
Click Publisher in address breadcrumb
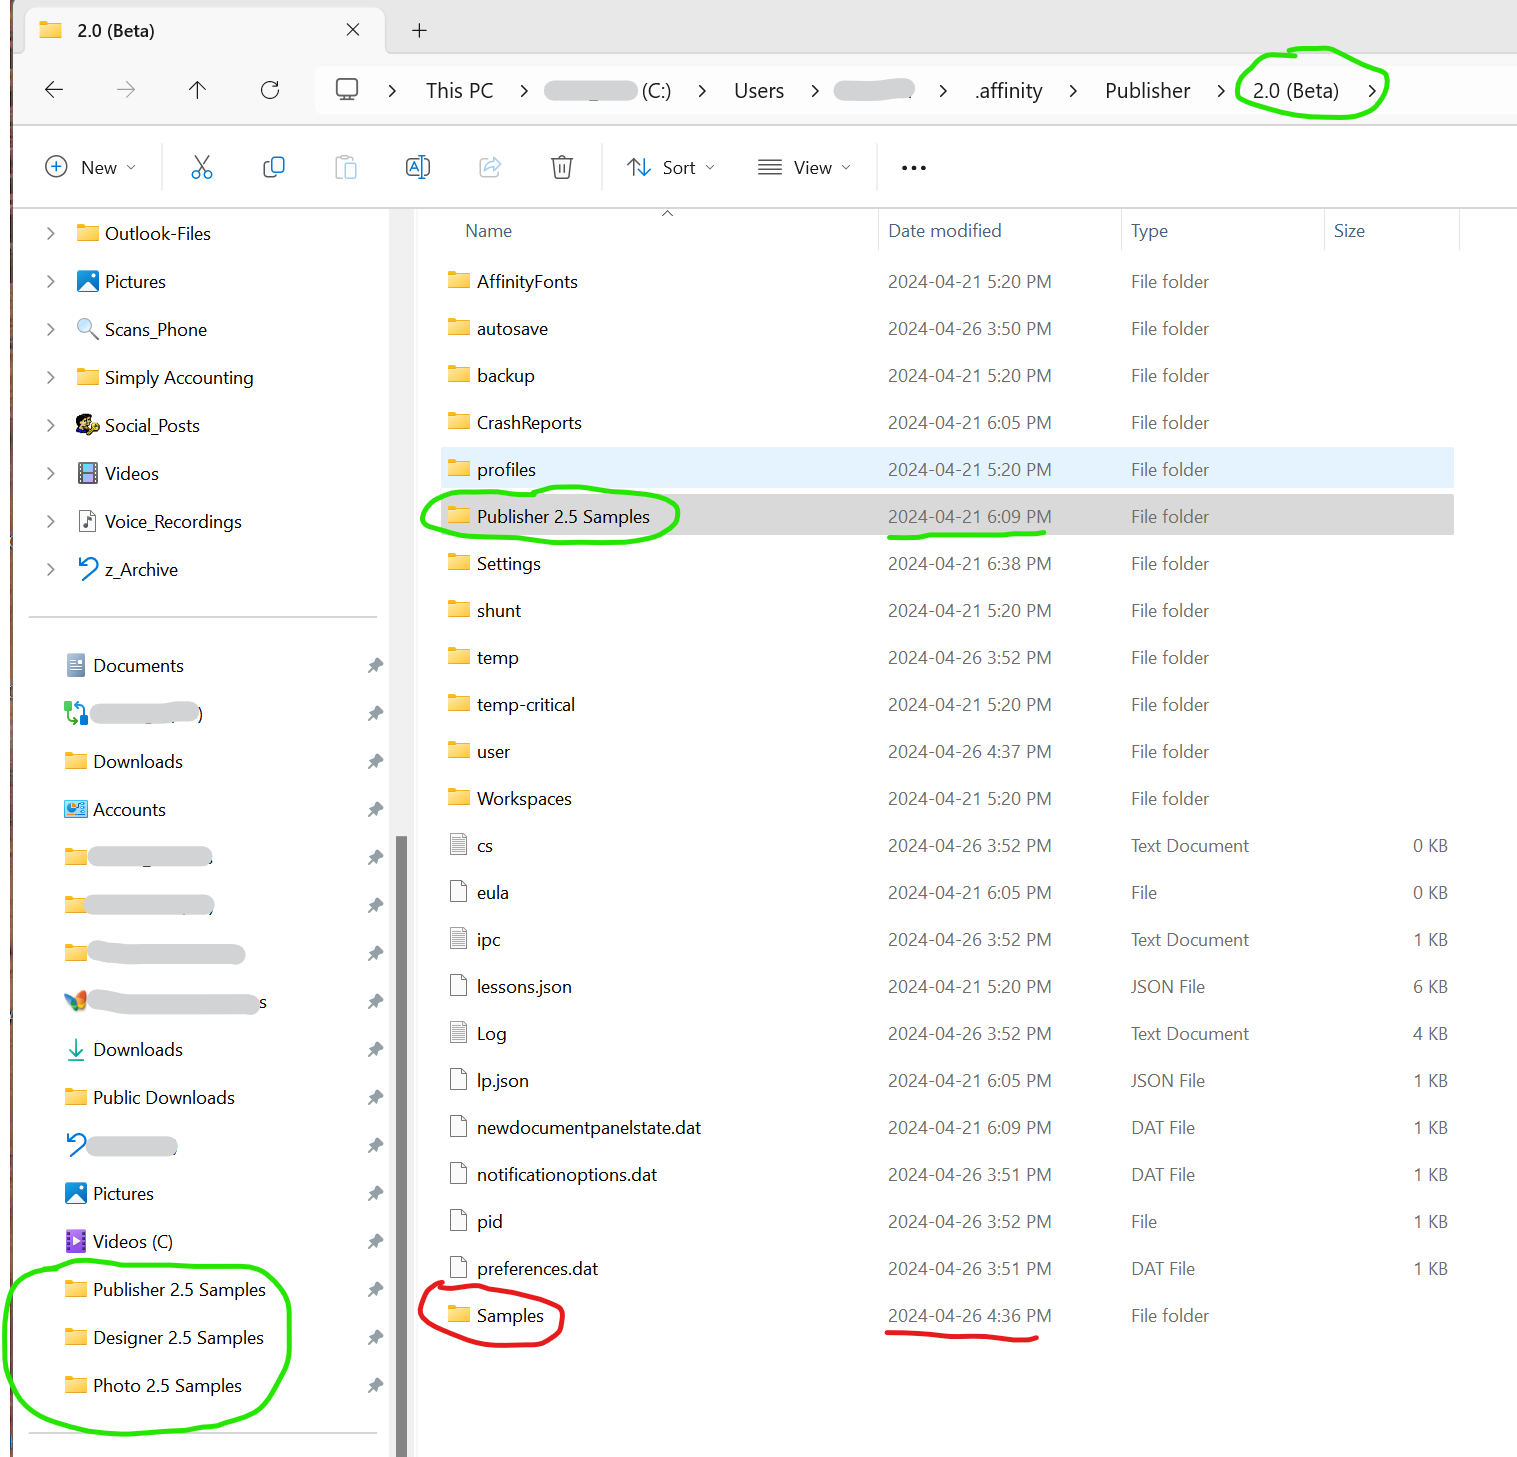(x=1148, y=91)
